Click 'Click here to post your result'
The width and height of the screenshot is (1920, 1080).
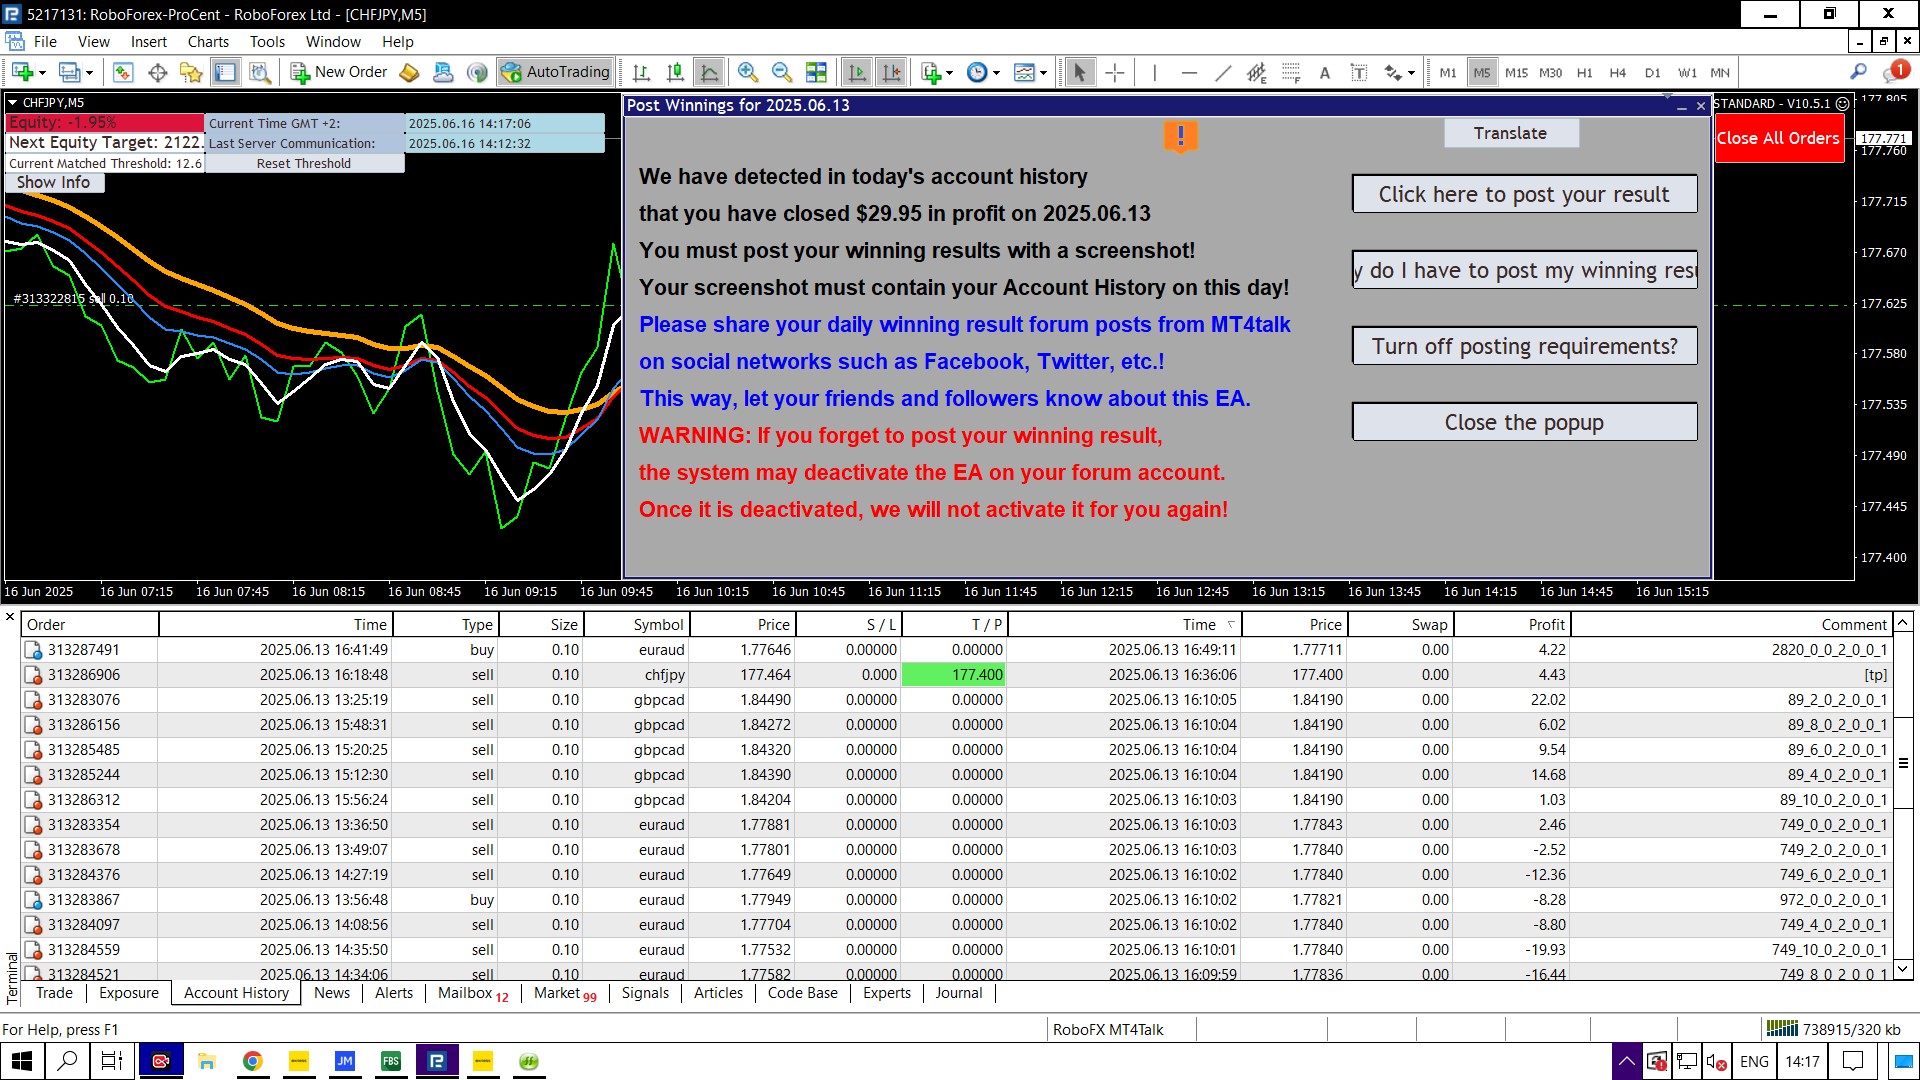1523,194
